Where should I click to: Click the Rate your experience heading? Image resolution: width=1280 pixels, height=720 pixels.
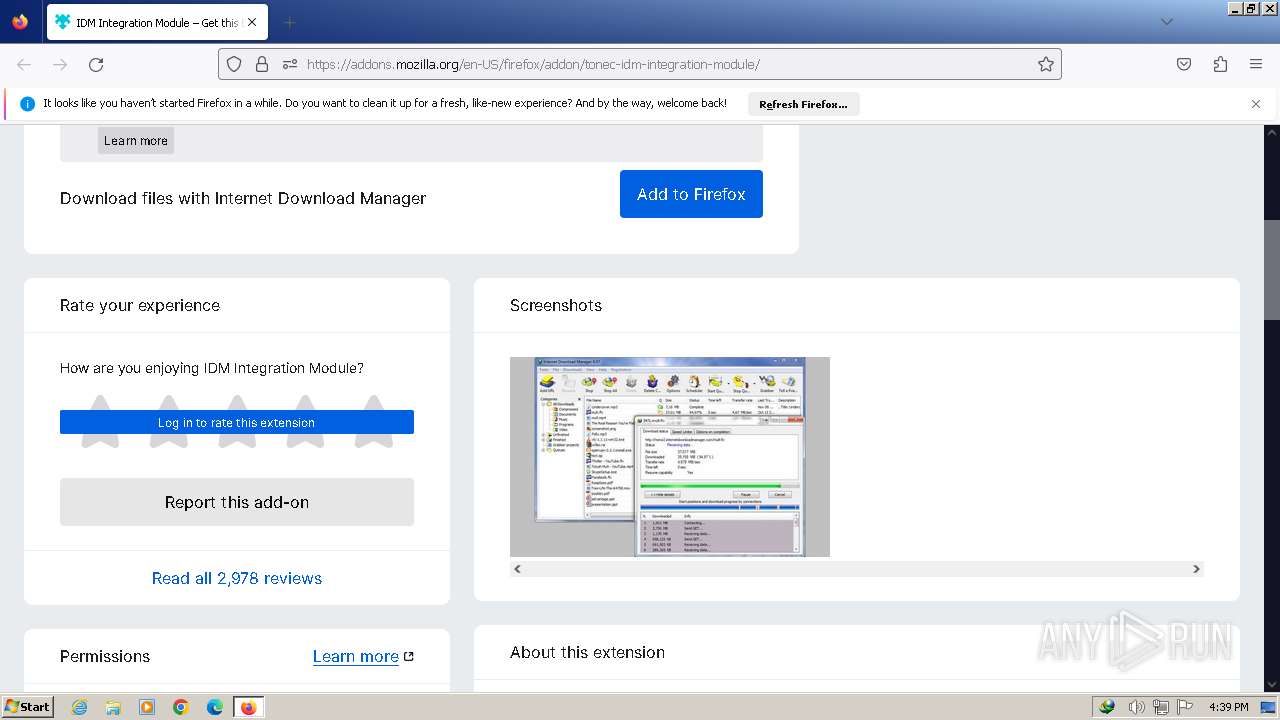pyautogui.click(x=140, y=305)
